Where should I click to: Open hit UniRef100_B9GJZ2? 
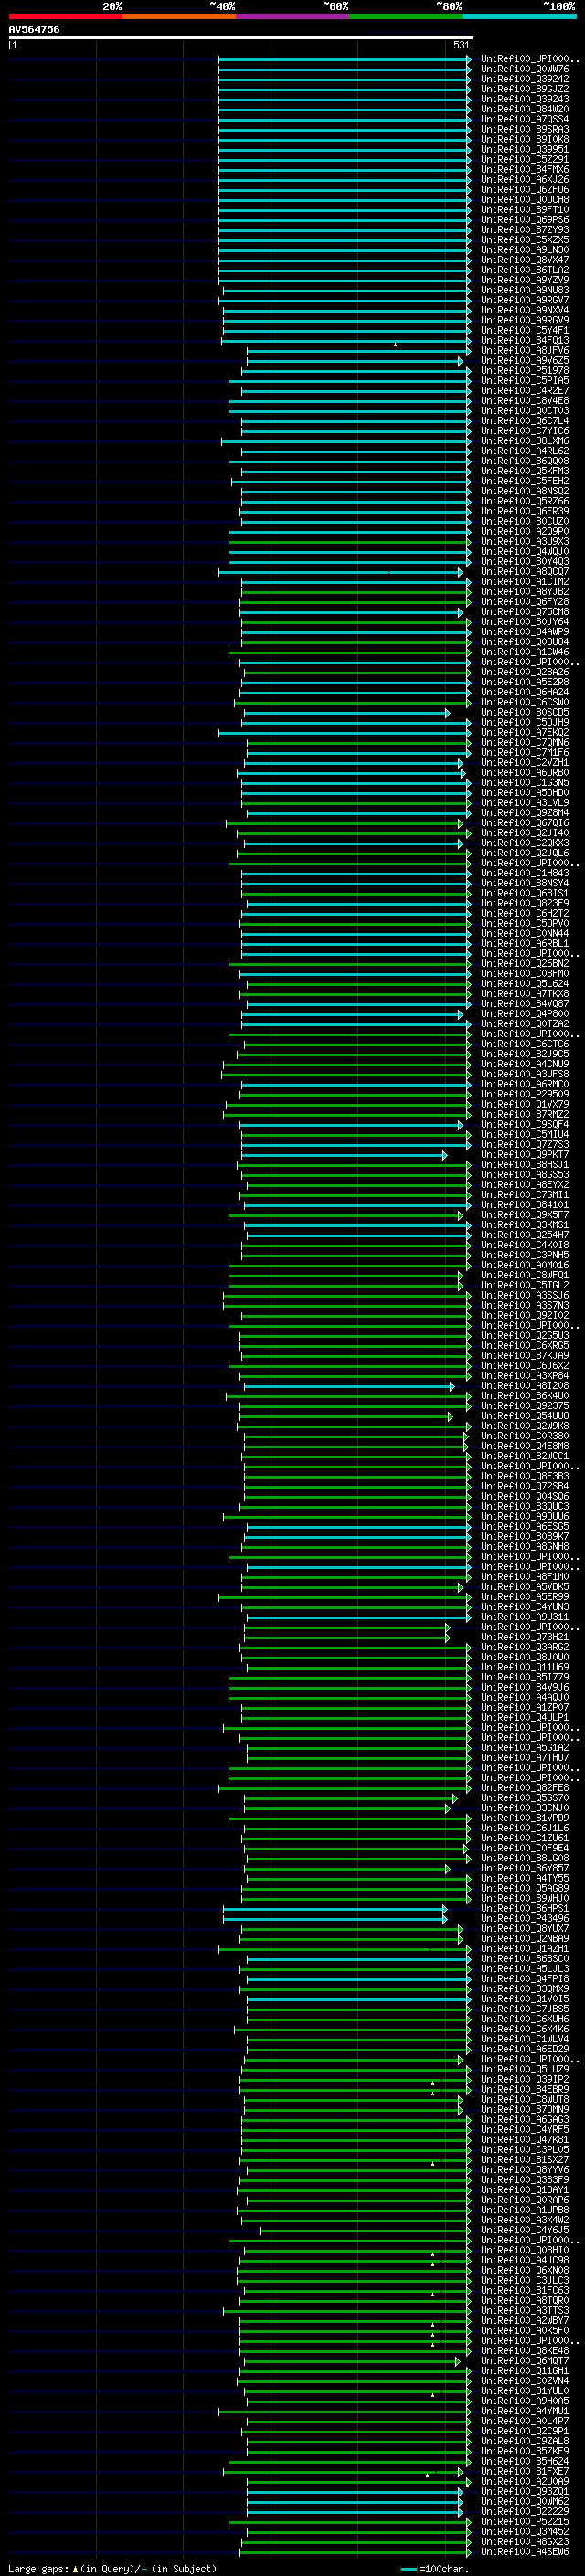(525, 89)
